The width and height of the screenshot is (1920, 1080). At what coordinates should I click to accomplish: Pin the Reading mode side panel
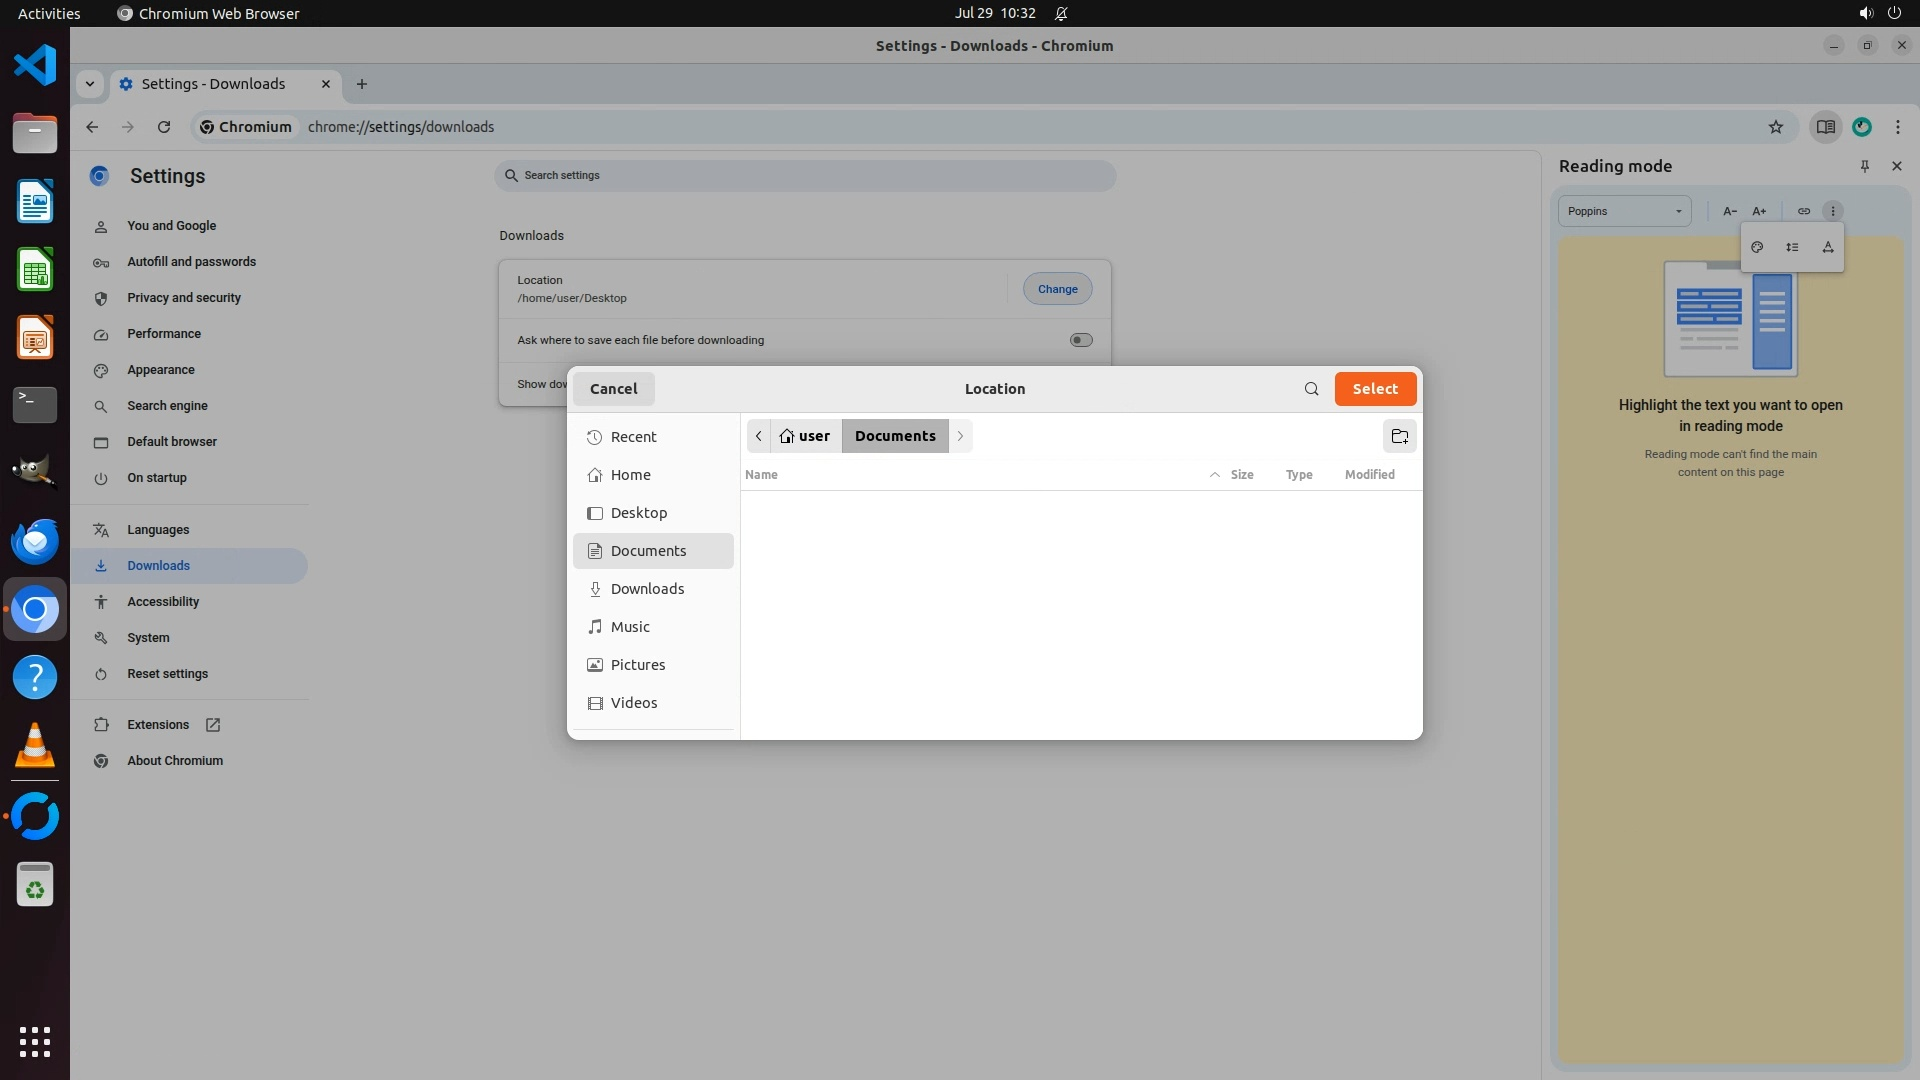(x=1864, y=166)
